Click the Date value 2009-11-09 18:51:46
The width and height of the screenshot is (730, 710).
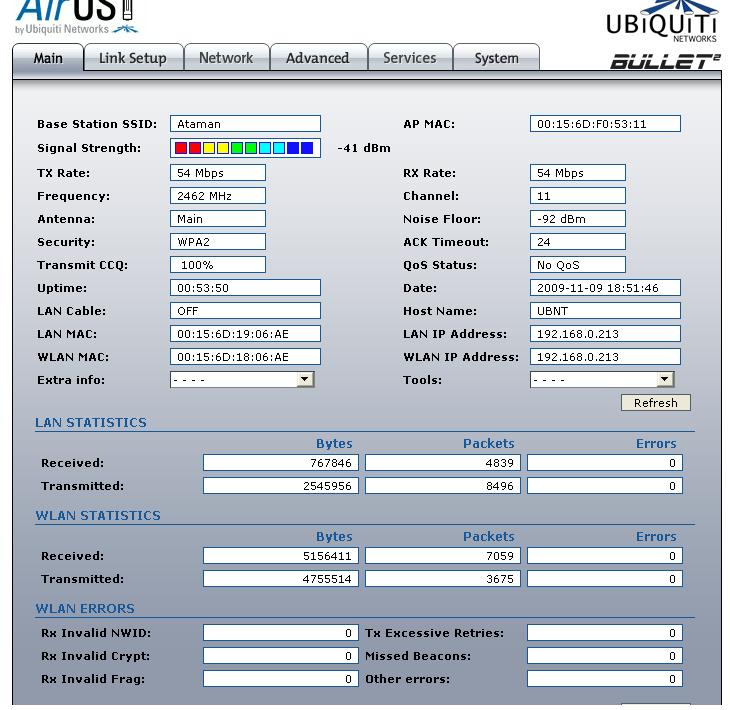[x=605, y=288]
